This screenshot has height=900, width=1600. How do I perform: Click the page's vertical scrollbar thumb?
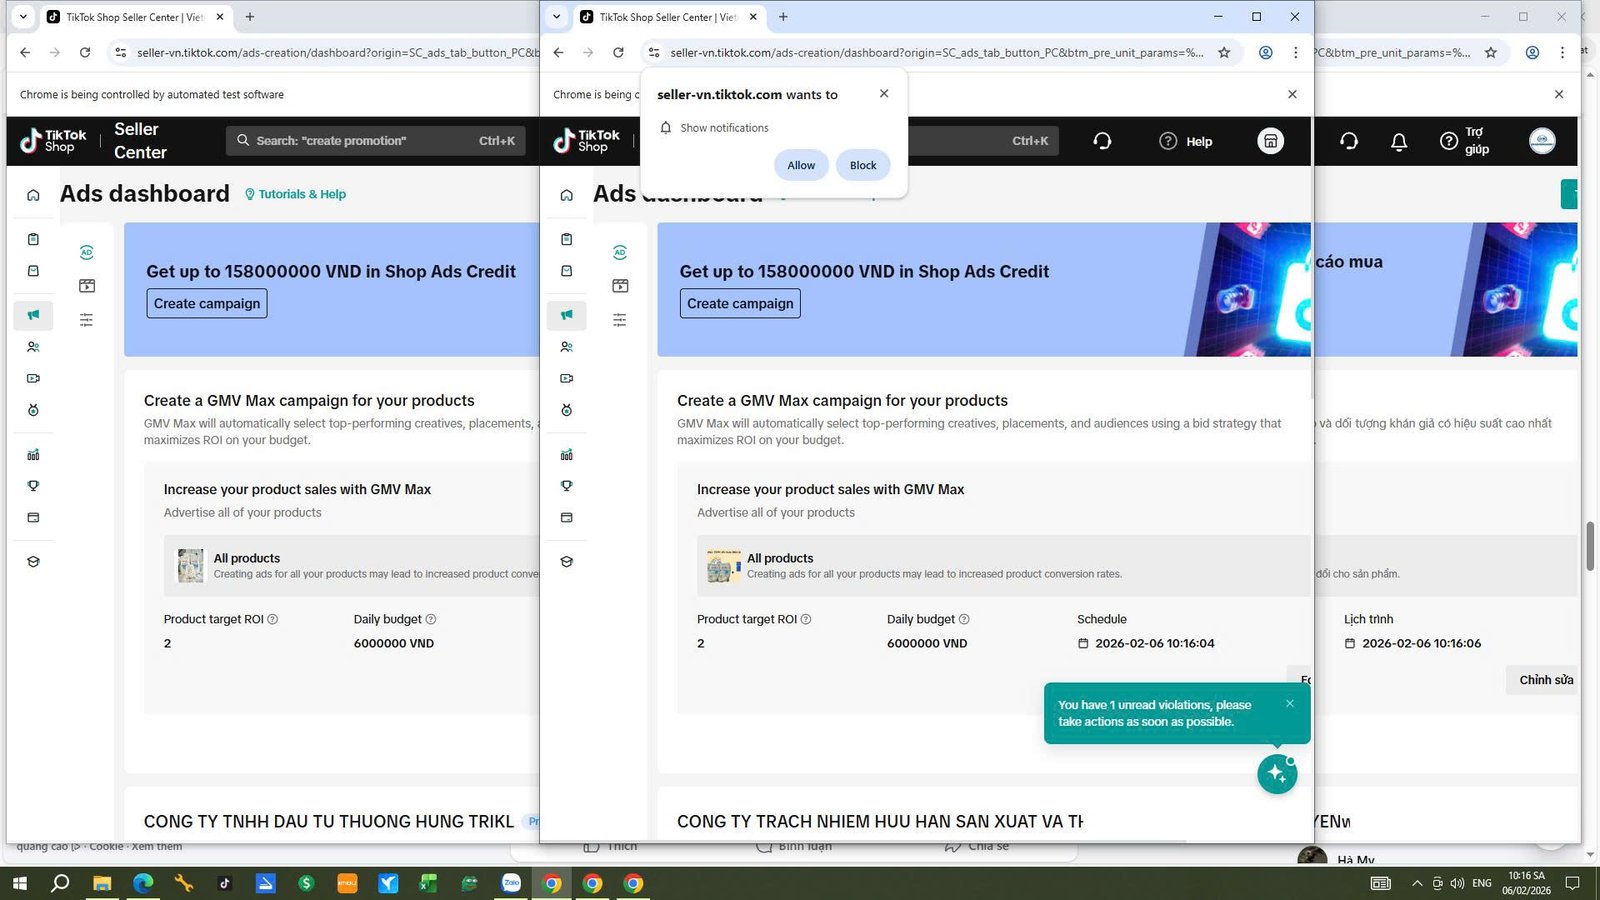[1590, 546]
